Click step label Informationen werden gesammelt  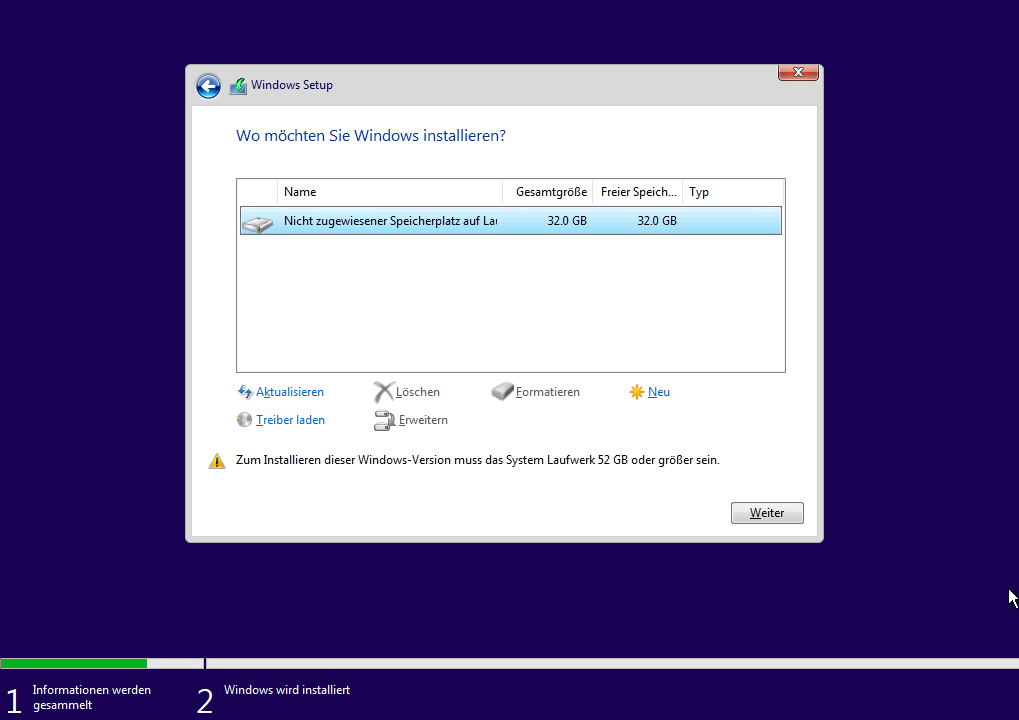point(92,697)
